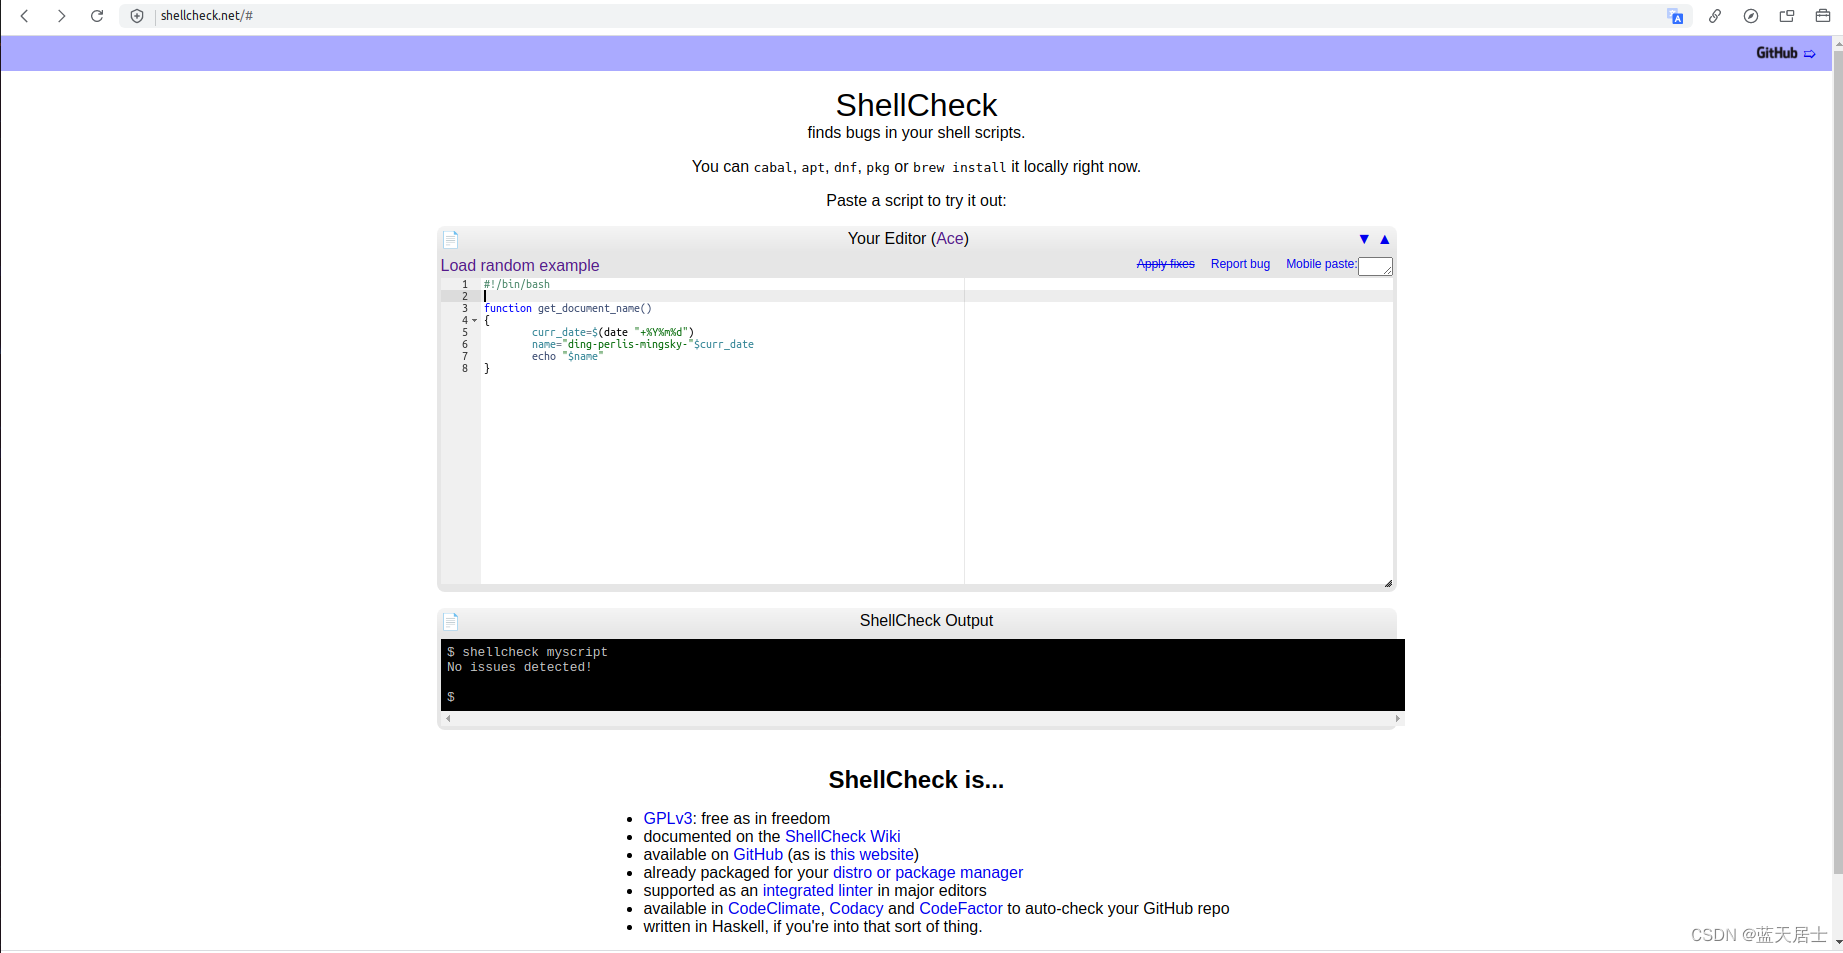This screenshot has height=953, width=1843.
Task: Open the browser translate icon
Action: coord(1677,16)
